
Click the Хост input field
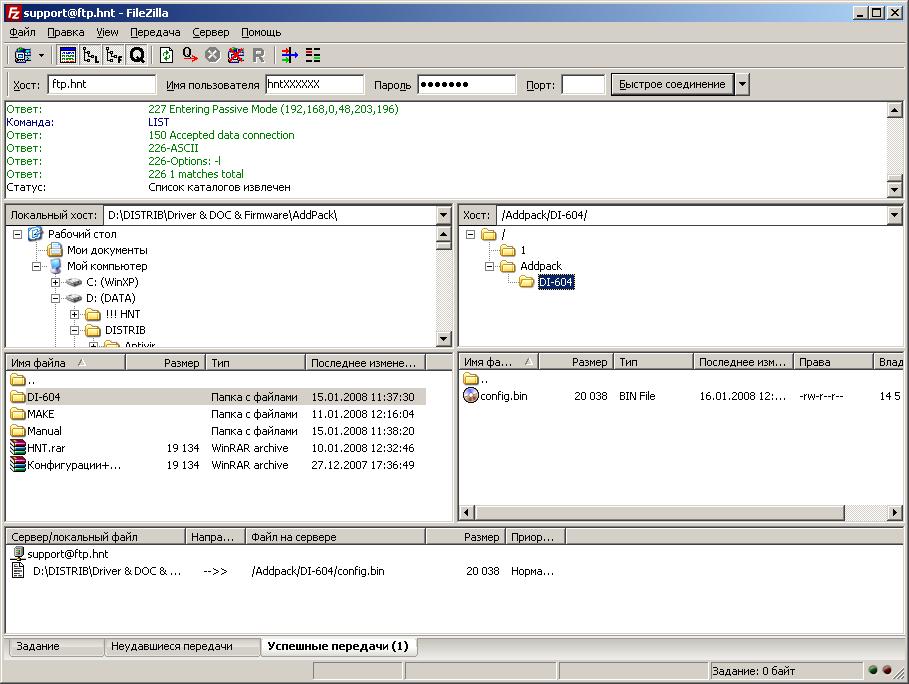(101, 85)
